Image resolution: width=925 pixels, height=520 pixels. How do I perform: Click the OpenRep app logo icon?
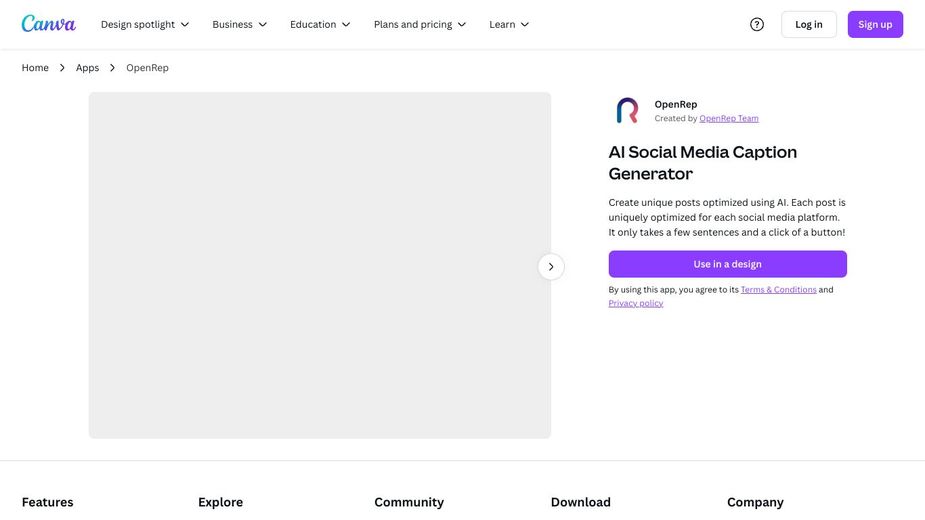coord(627,111)
